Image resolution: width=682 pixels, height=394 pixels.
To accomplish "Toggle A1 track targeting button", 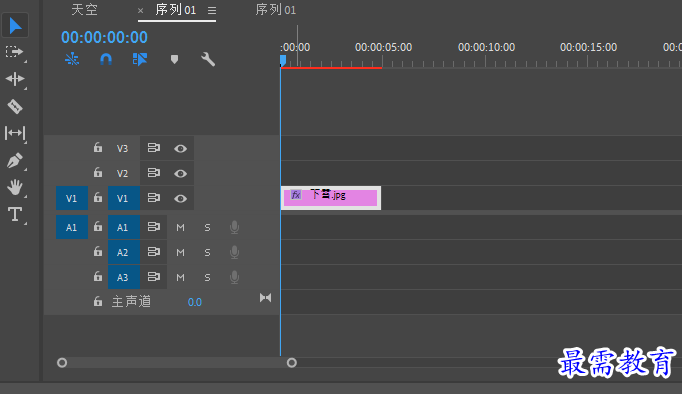I will 124,227.
